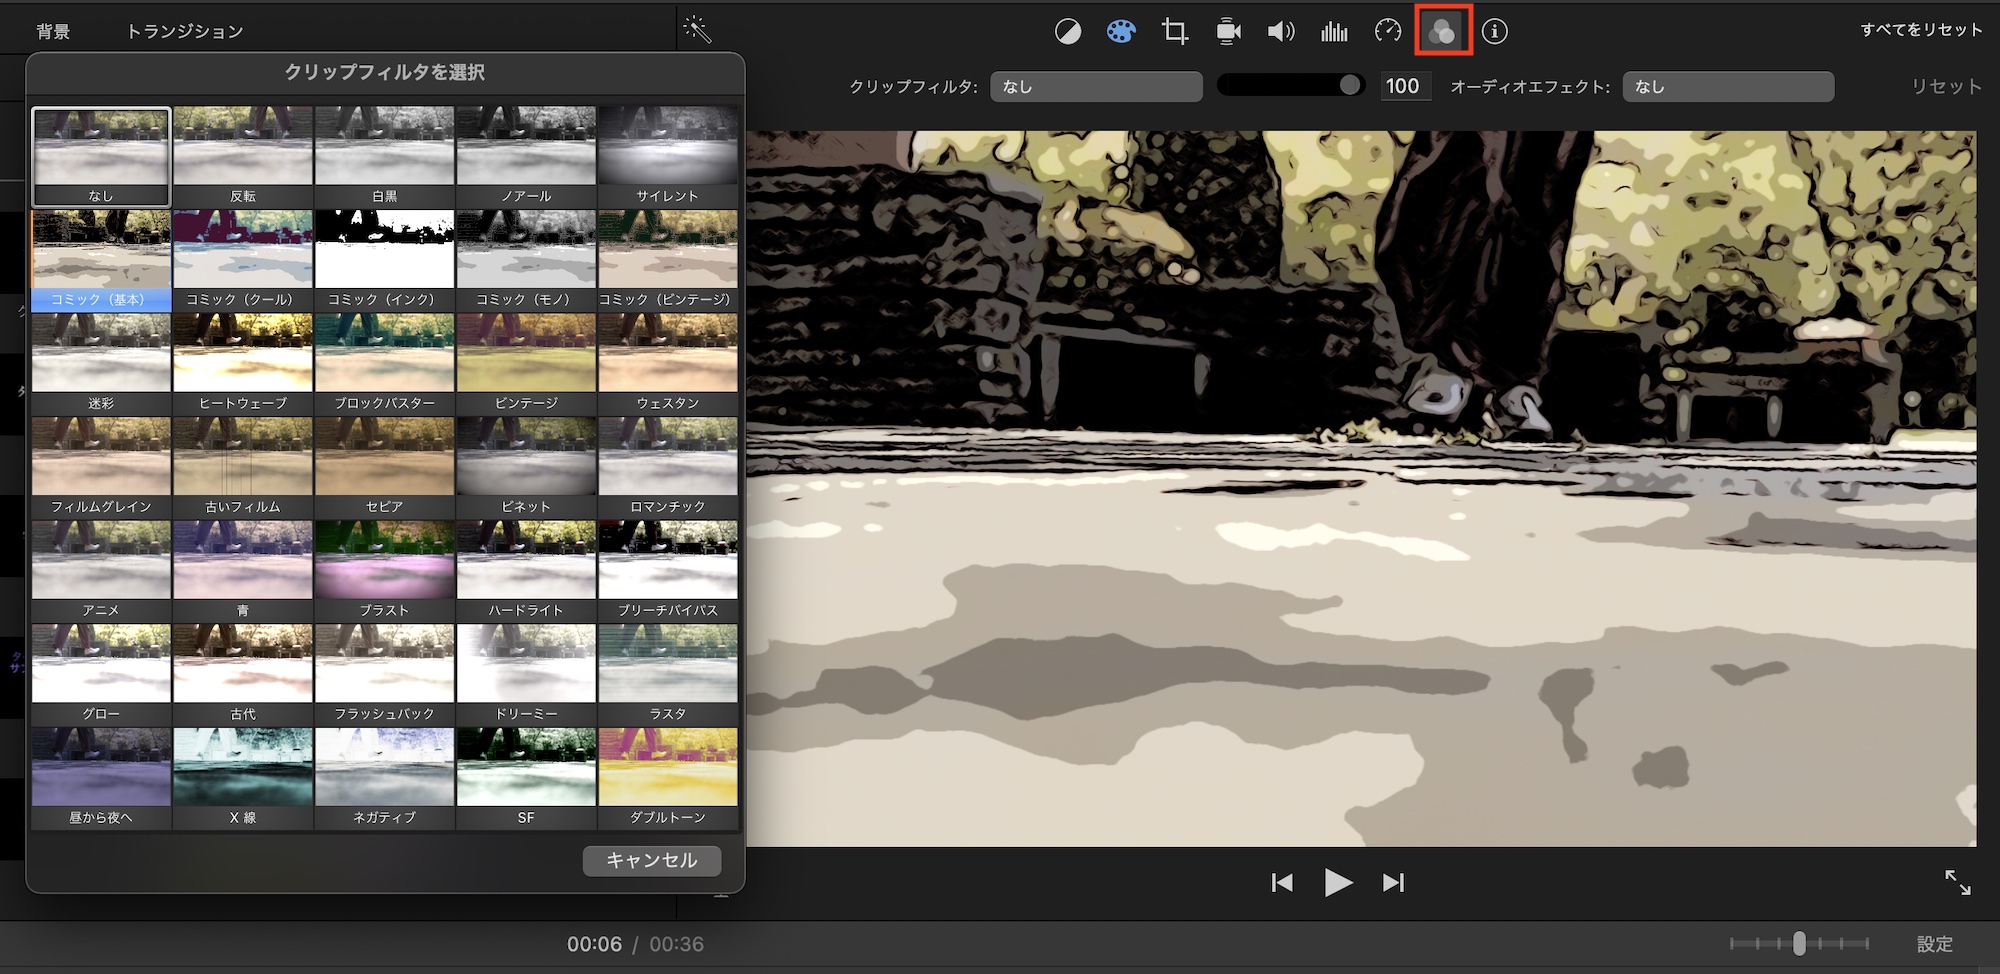Viewport: 2000px width, 974px height.
Task: Open the color correction palette
Action: pyautogui.click(x=1121, y=32)
